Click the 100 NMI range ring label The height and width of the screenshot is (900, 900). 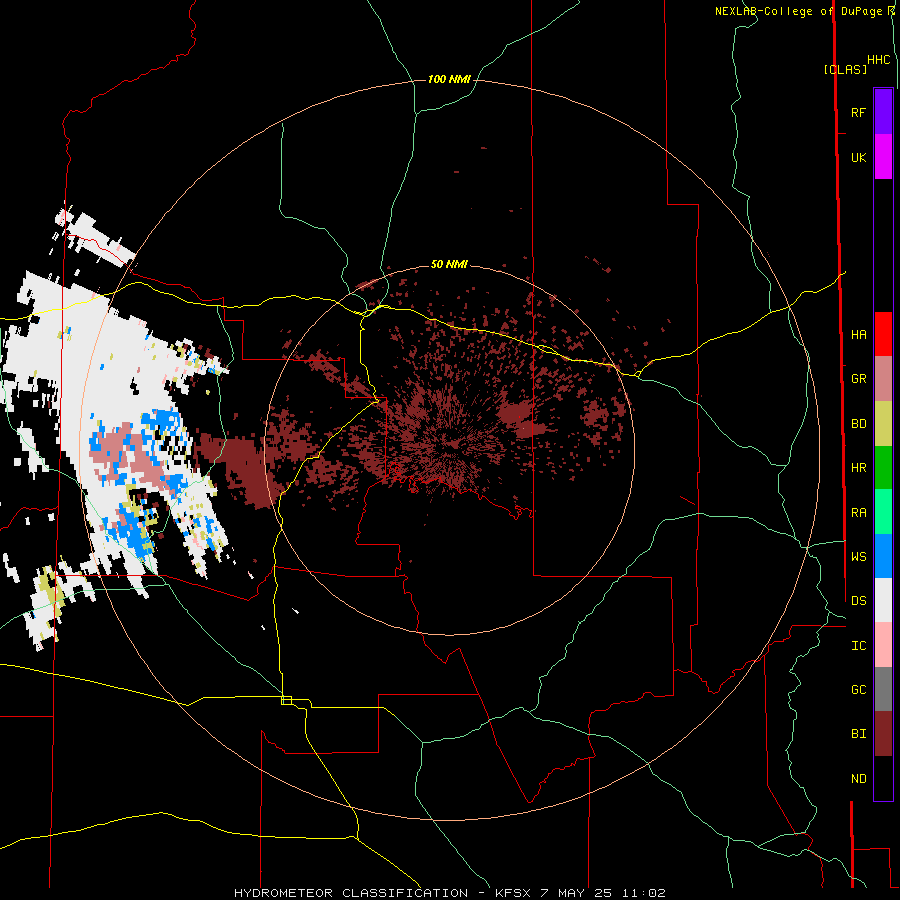(x=449, y=79)
